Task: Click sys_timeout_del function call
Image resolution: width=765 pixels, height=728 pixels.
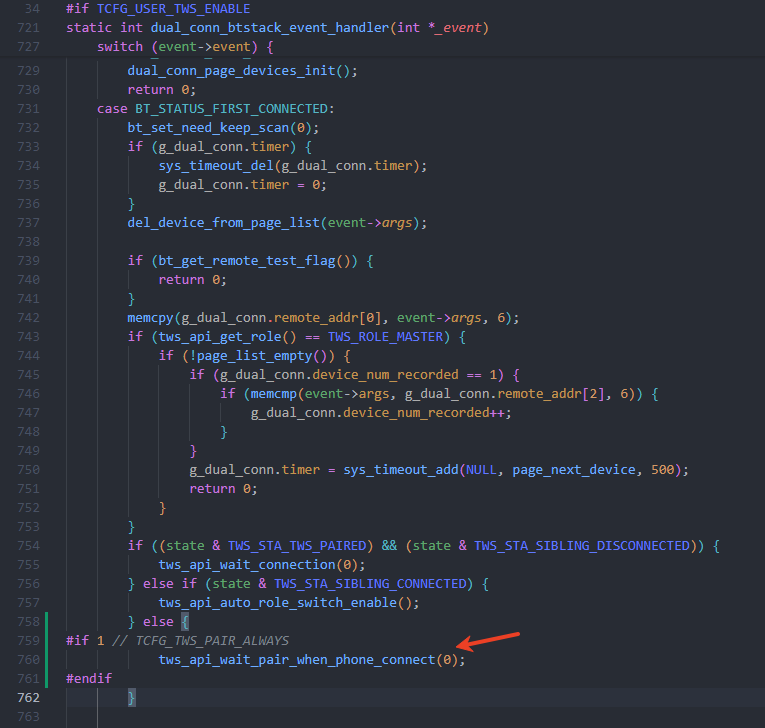Action: point(216,166)
